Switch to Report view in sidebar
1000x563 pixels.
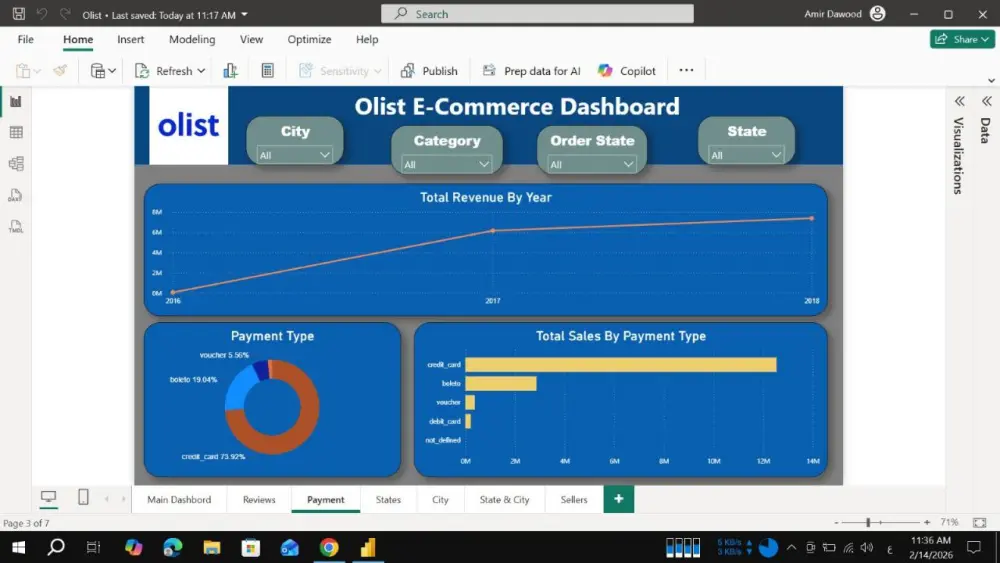click(16, 101)
